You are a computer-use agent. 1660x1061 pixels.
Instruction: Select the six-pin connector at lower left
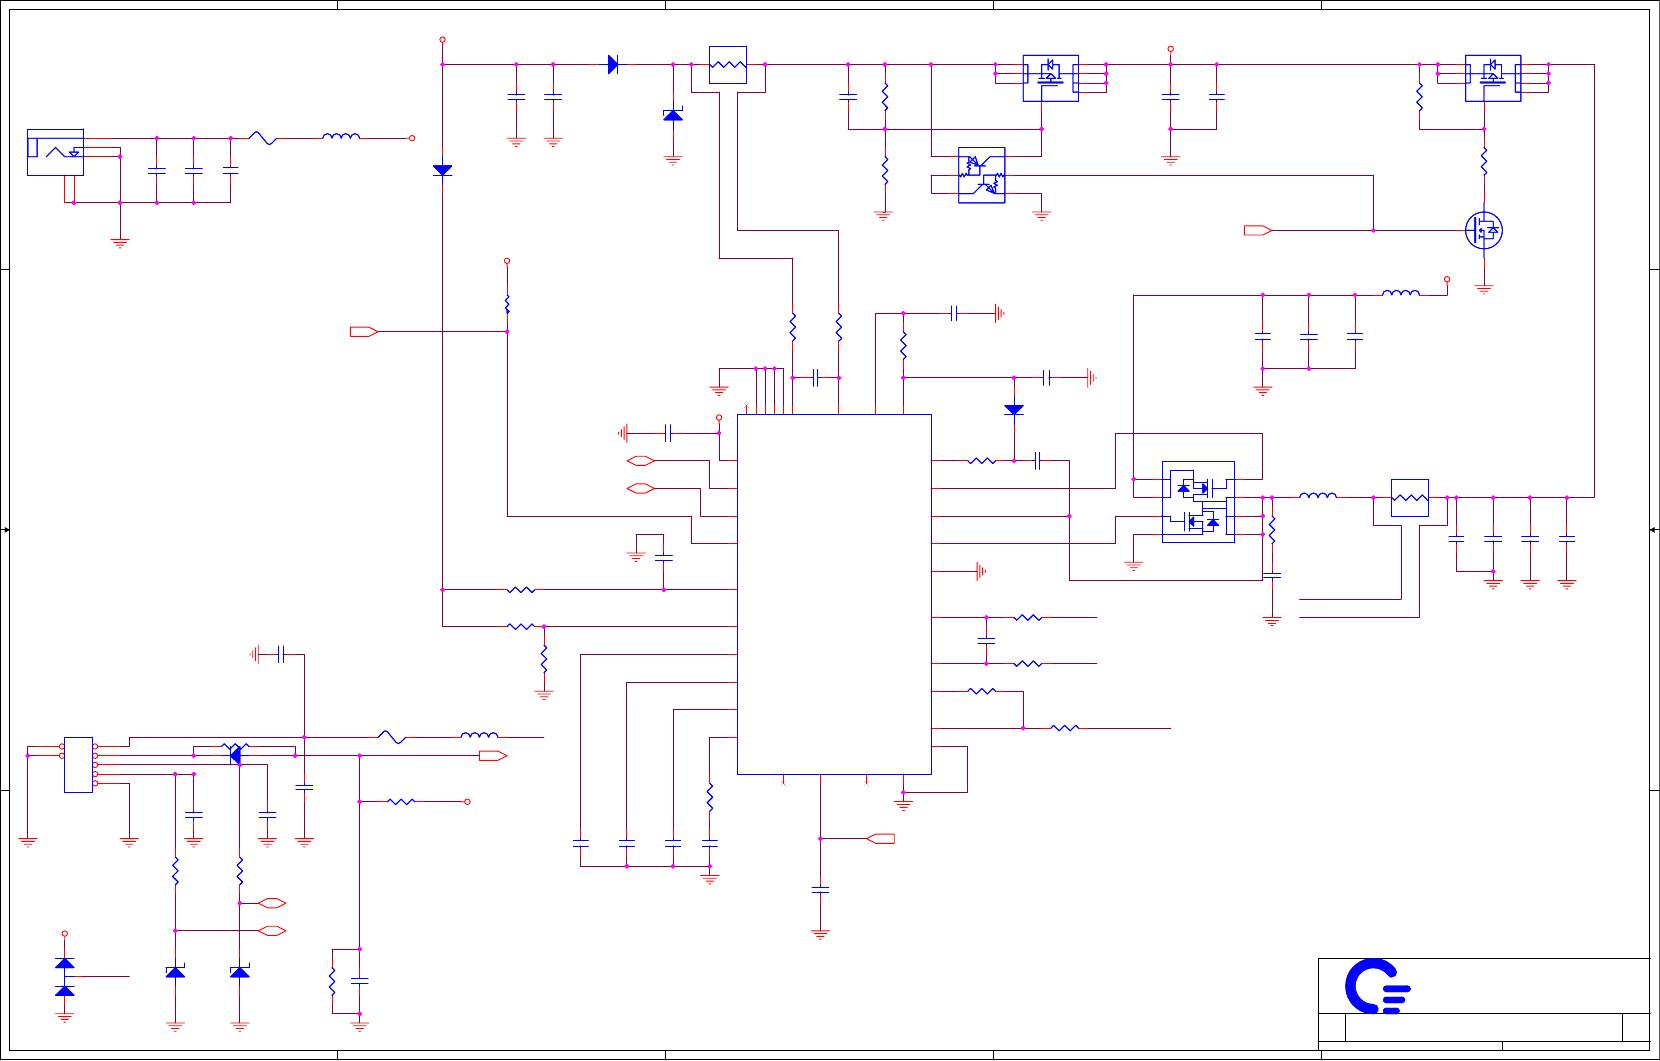(x=78, y=765)
